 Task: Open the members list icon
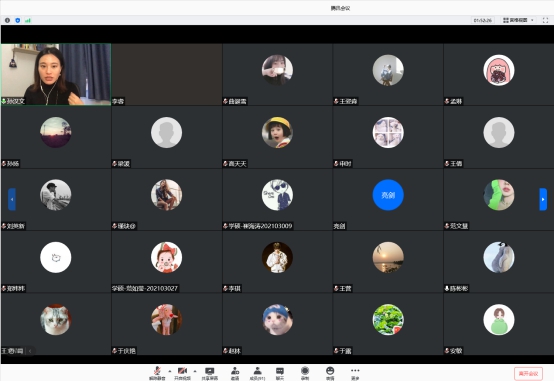258,373
